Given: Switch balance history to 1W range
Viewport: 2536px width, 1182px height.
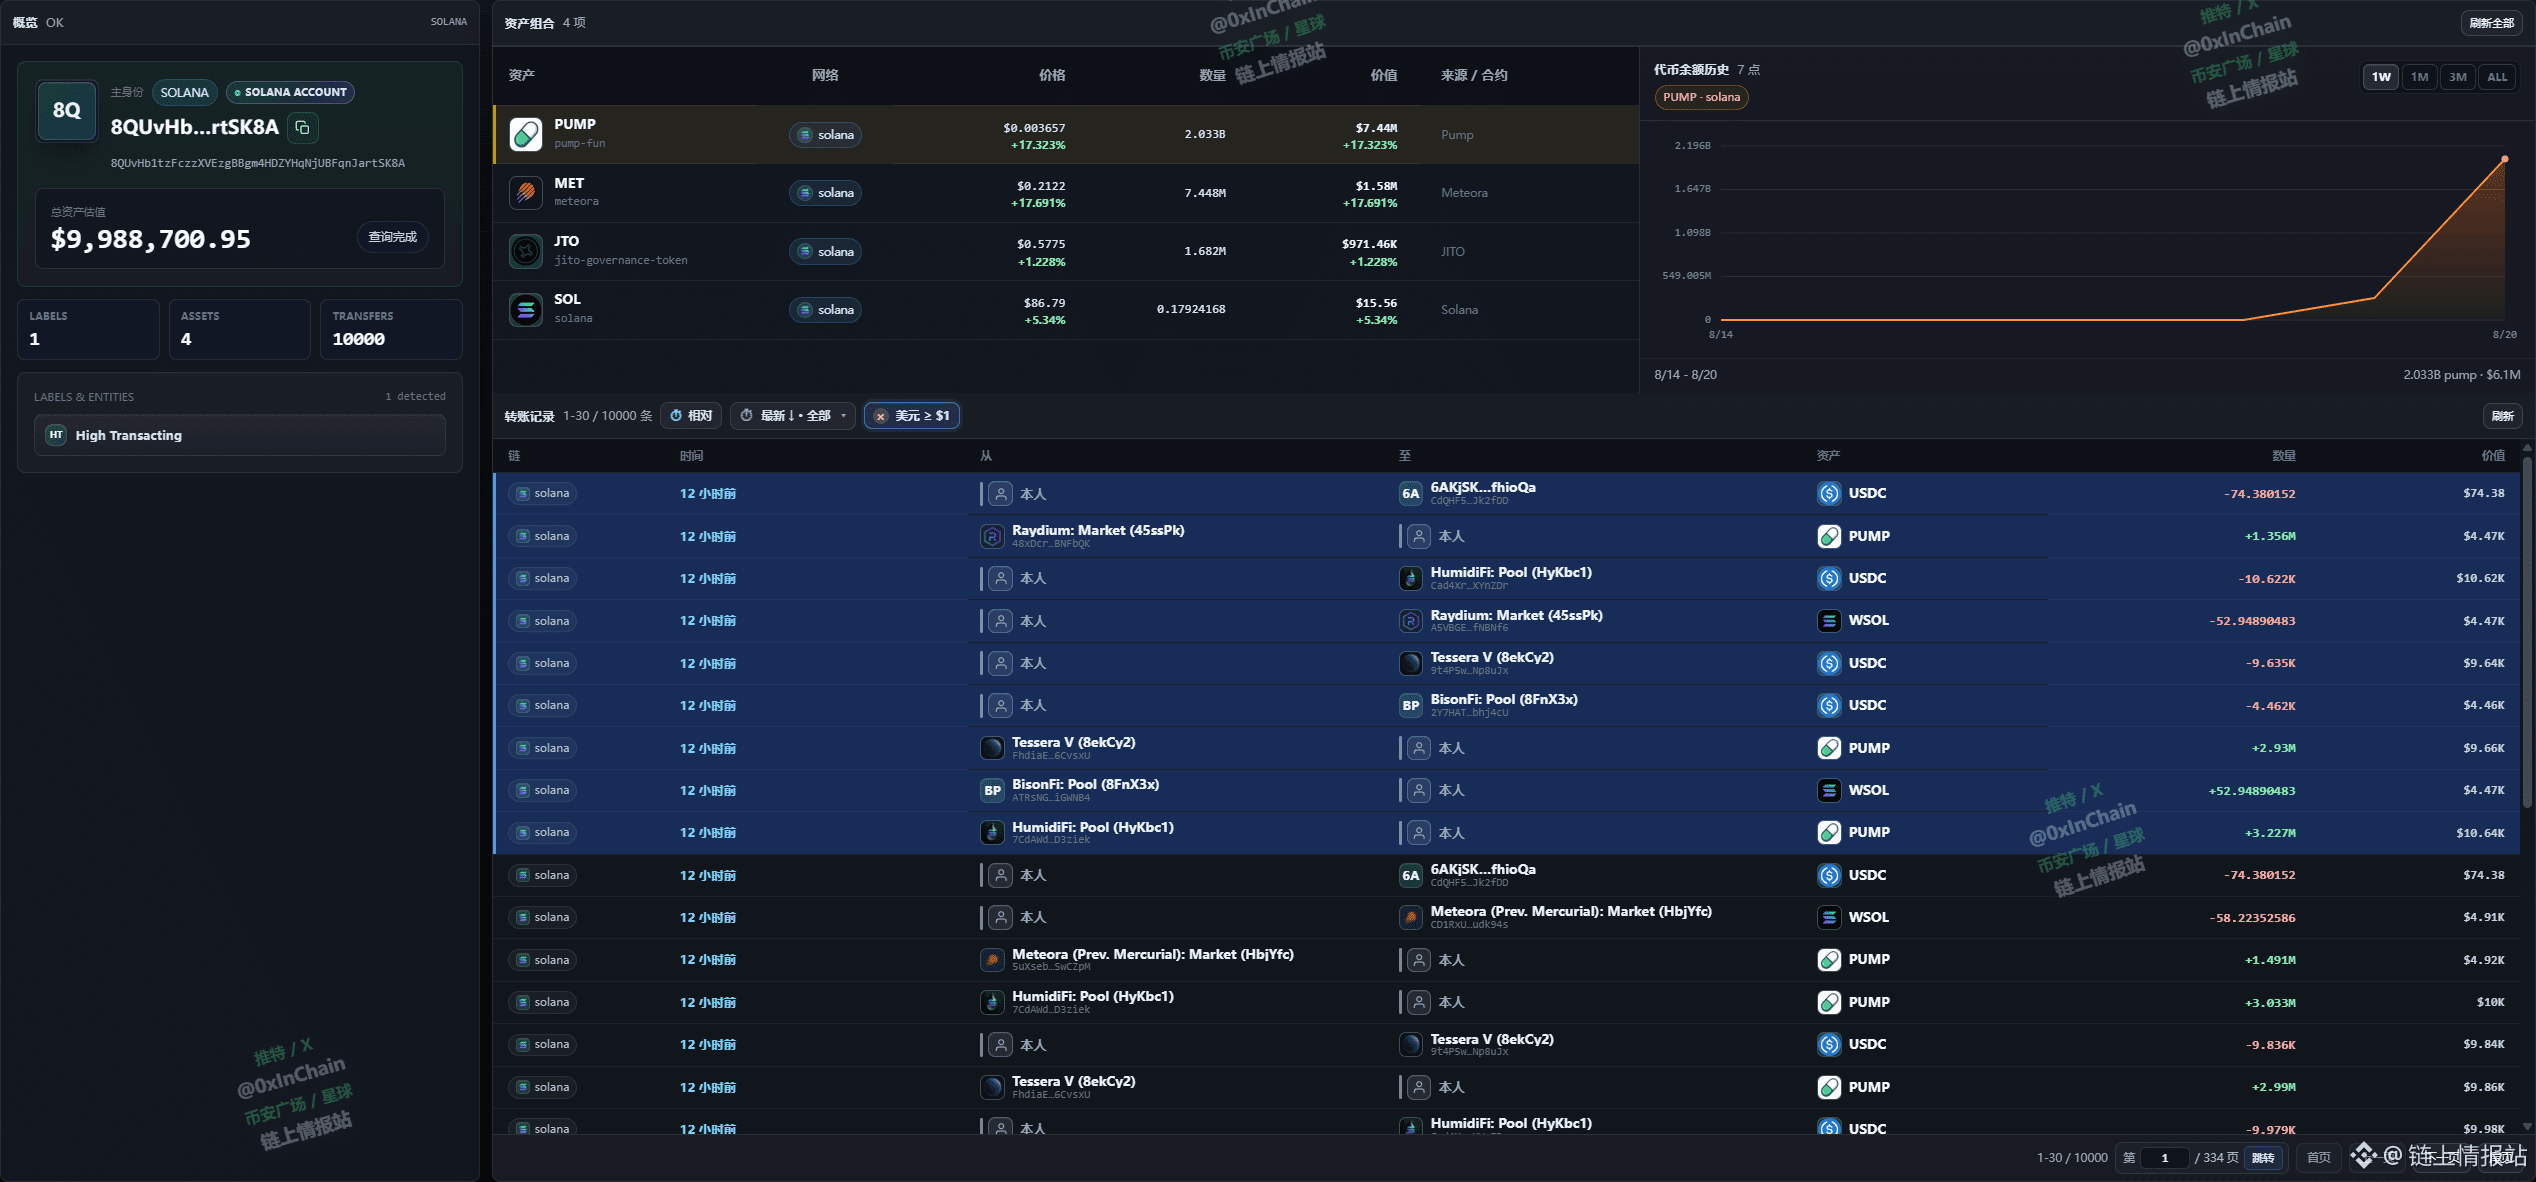Looking at the screenshot, I should (x=2381, y=77).
